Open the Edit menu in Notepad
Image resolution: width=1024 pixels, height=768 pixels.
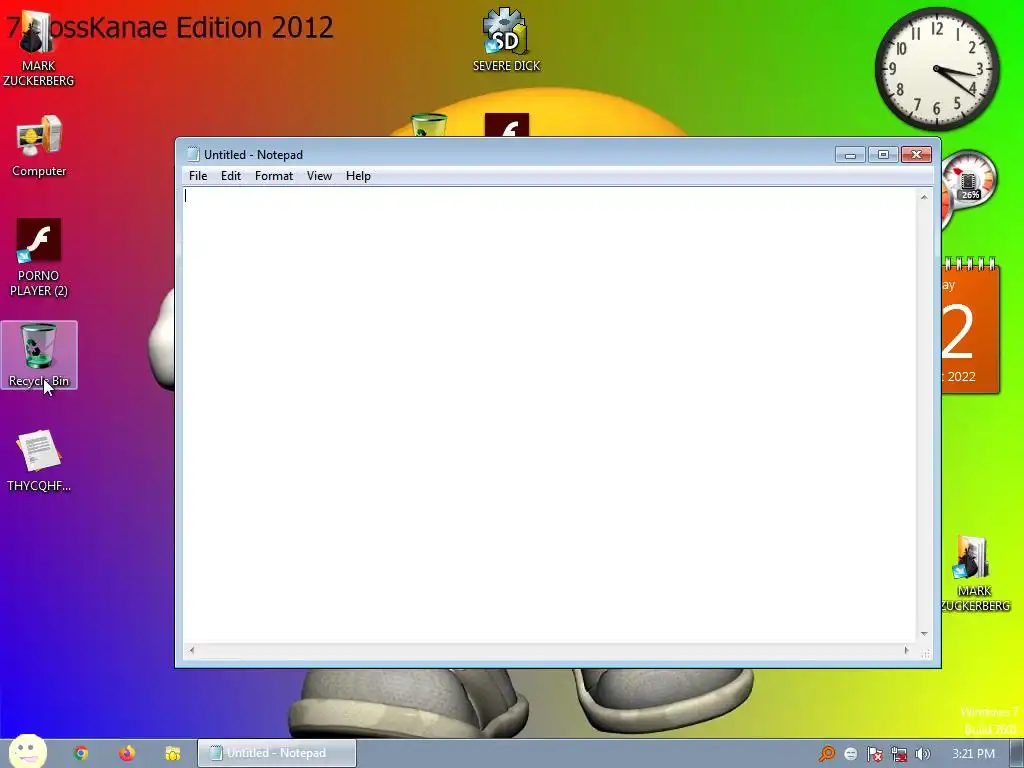pyautogui.click(x=231, y=176)
